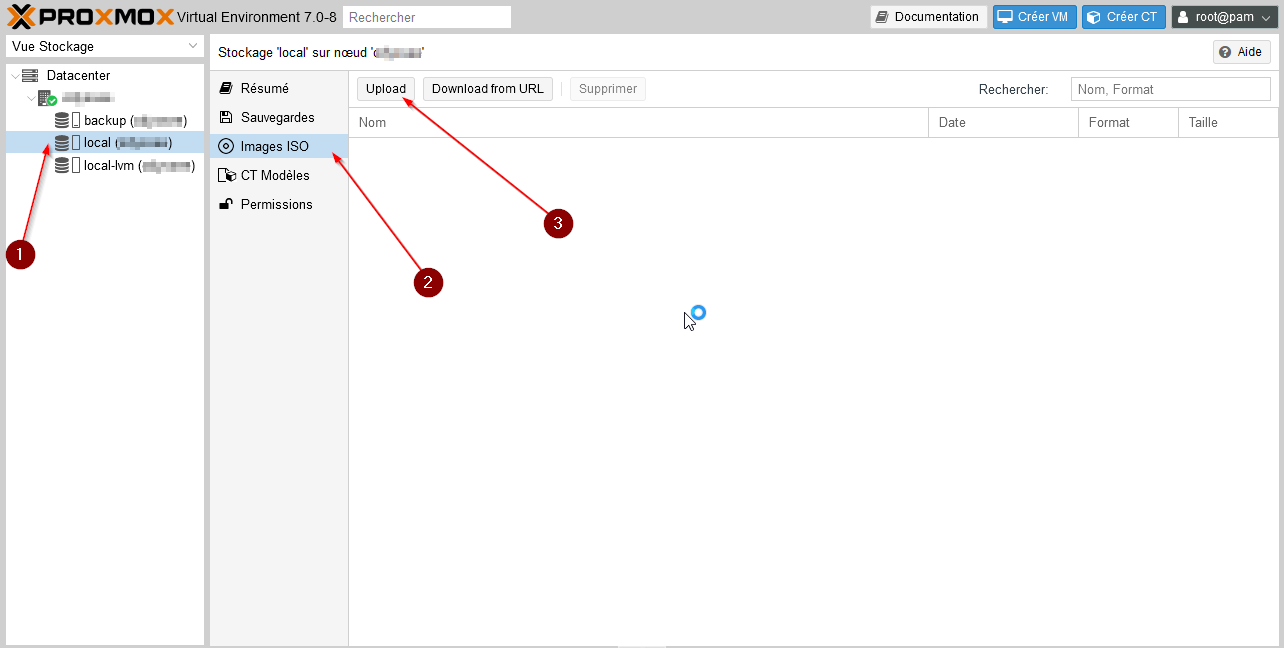Click Download from URL button
Image resolution: width=1284 pixels, height=648 pixels.
pyautogui.click(x=487, y=89)
